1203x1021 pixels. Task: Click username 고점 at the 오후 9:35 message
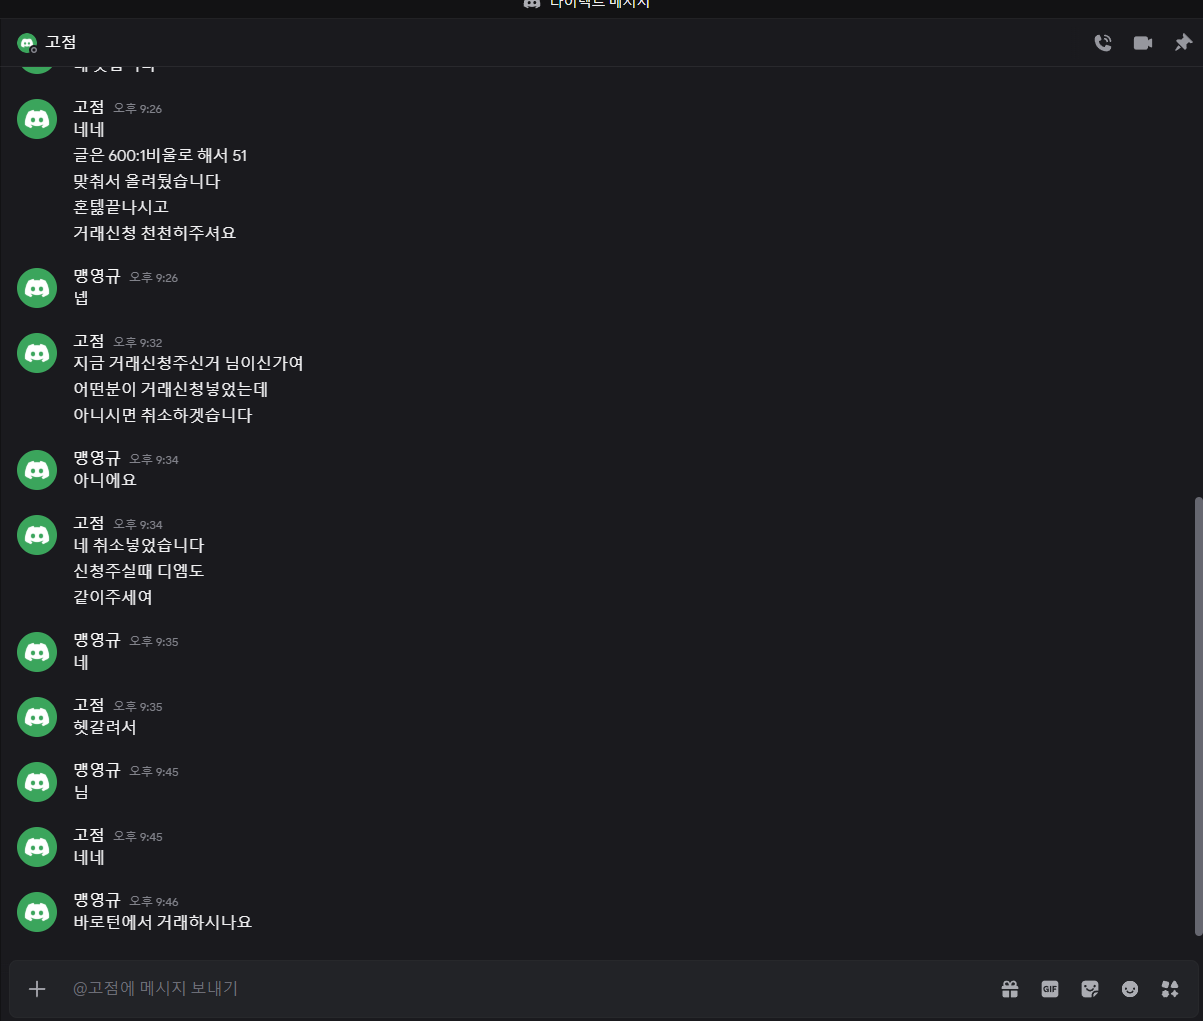tap(89, 705)
